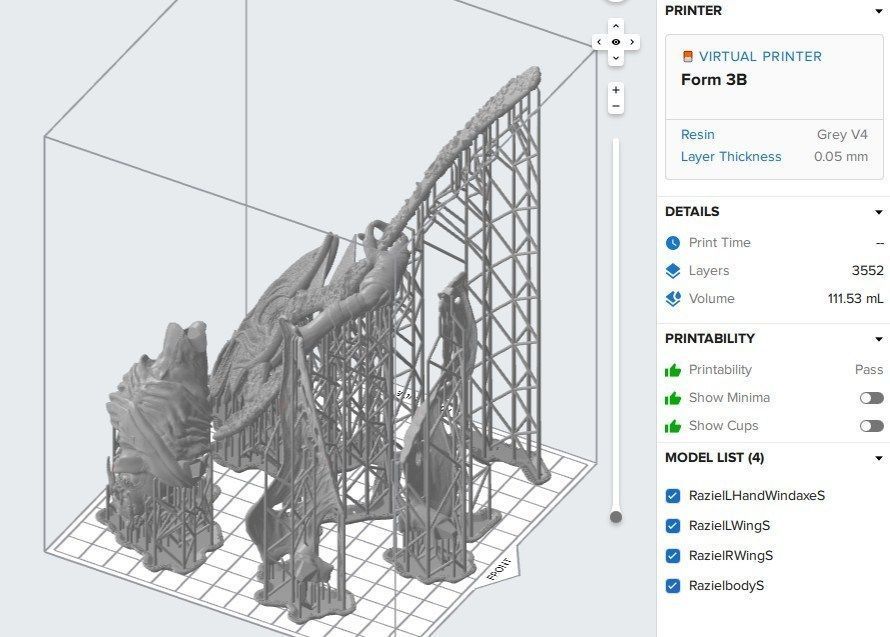Screen dimensions: 890x637
Task: Click the Volume resin icon
Action: [673, 299]
